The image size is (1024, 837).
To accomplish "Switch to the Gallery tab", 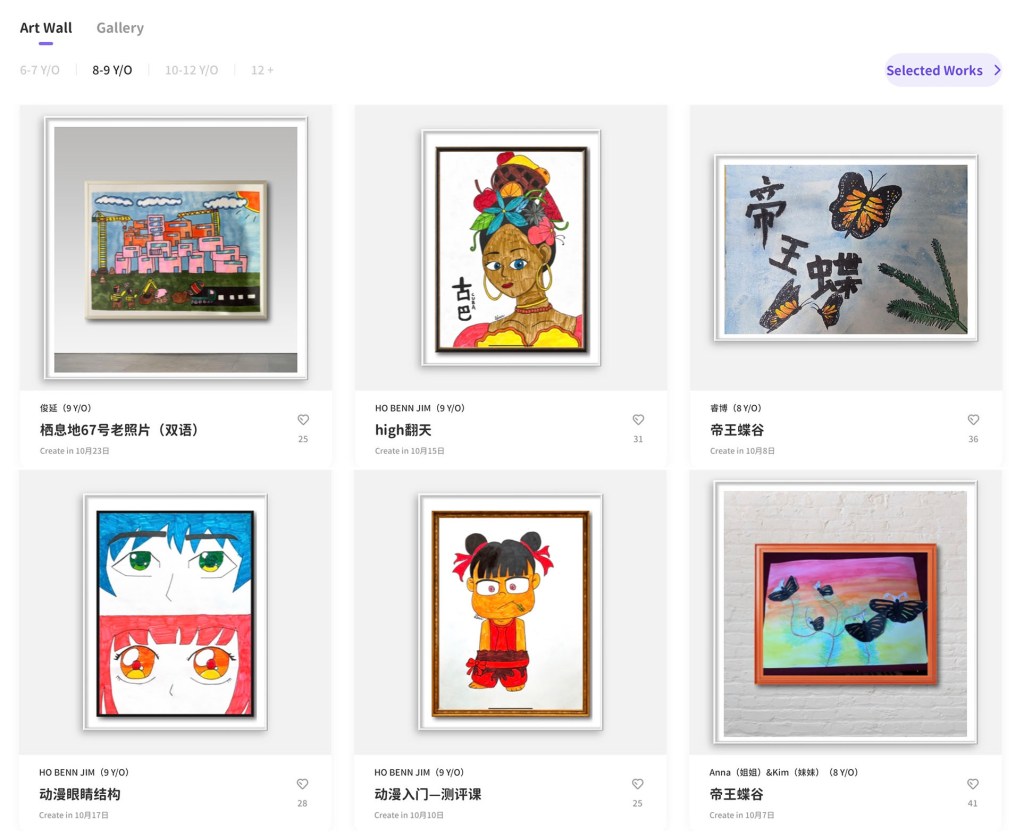I will coord(120,28).
